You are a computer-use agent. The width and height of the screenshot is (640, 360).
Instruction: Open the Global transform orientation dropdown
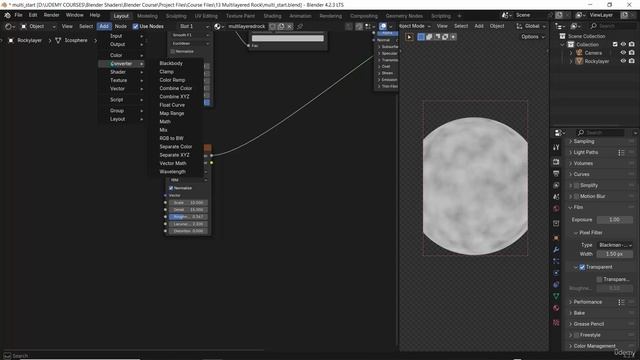[x=530, y=26]
